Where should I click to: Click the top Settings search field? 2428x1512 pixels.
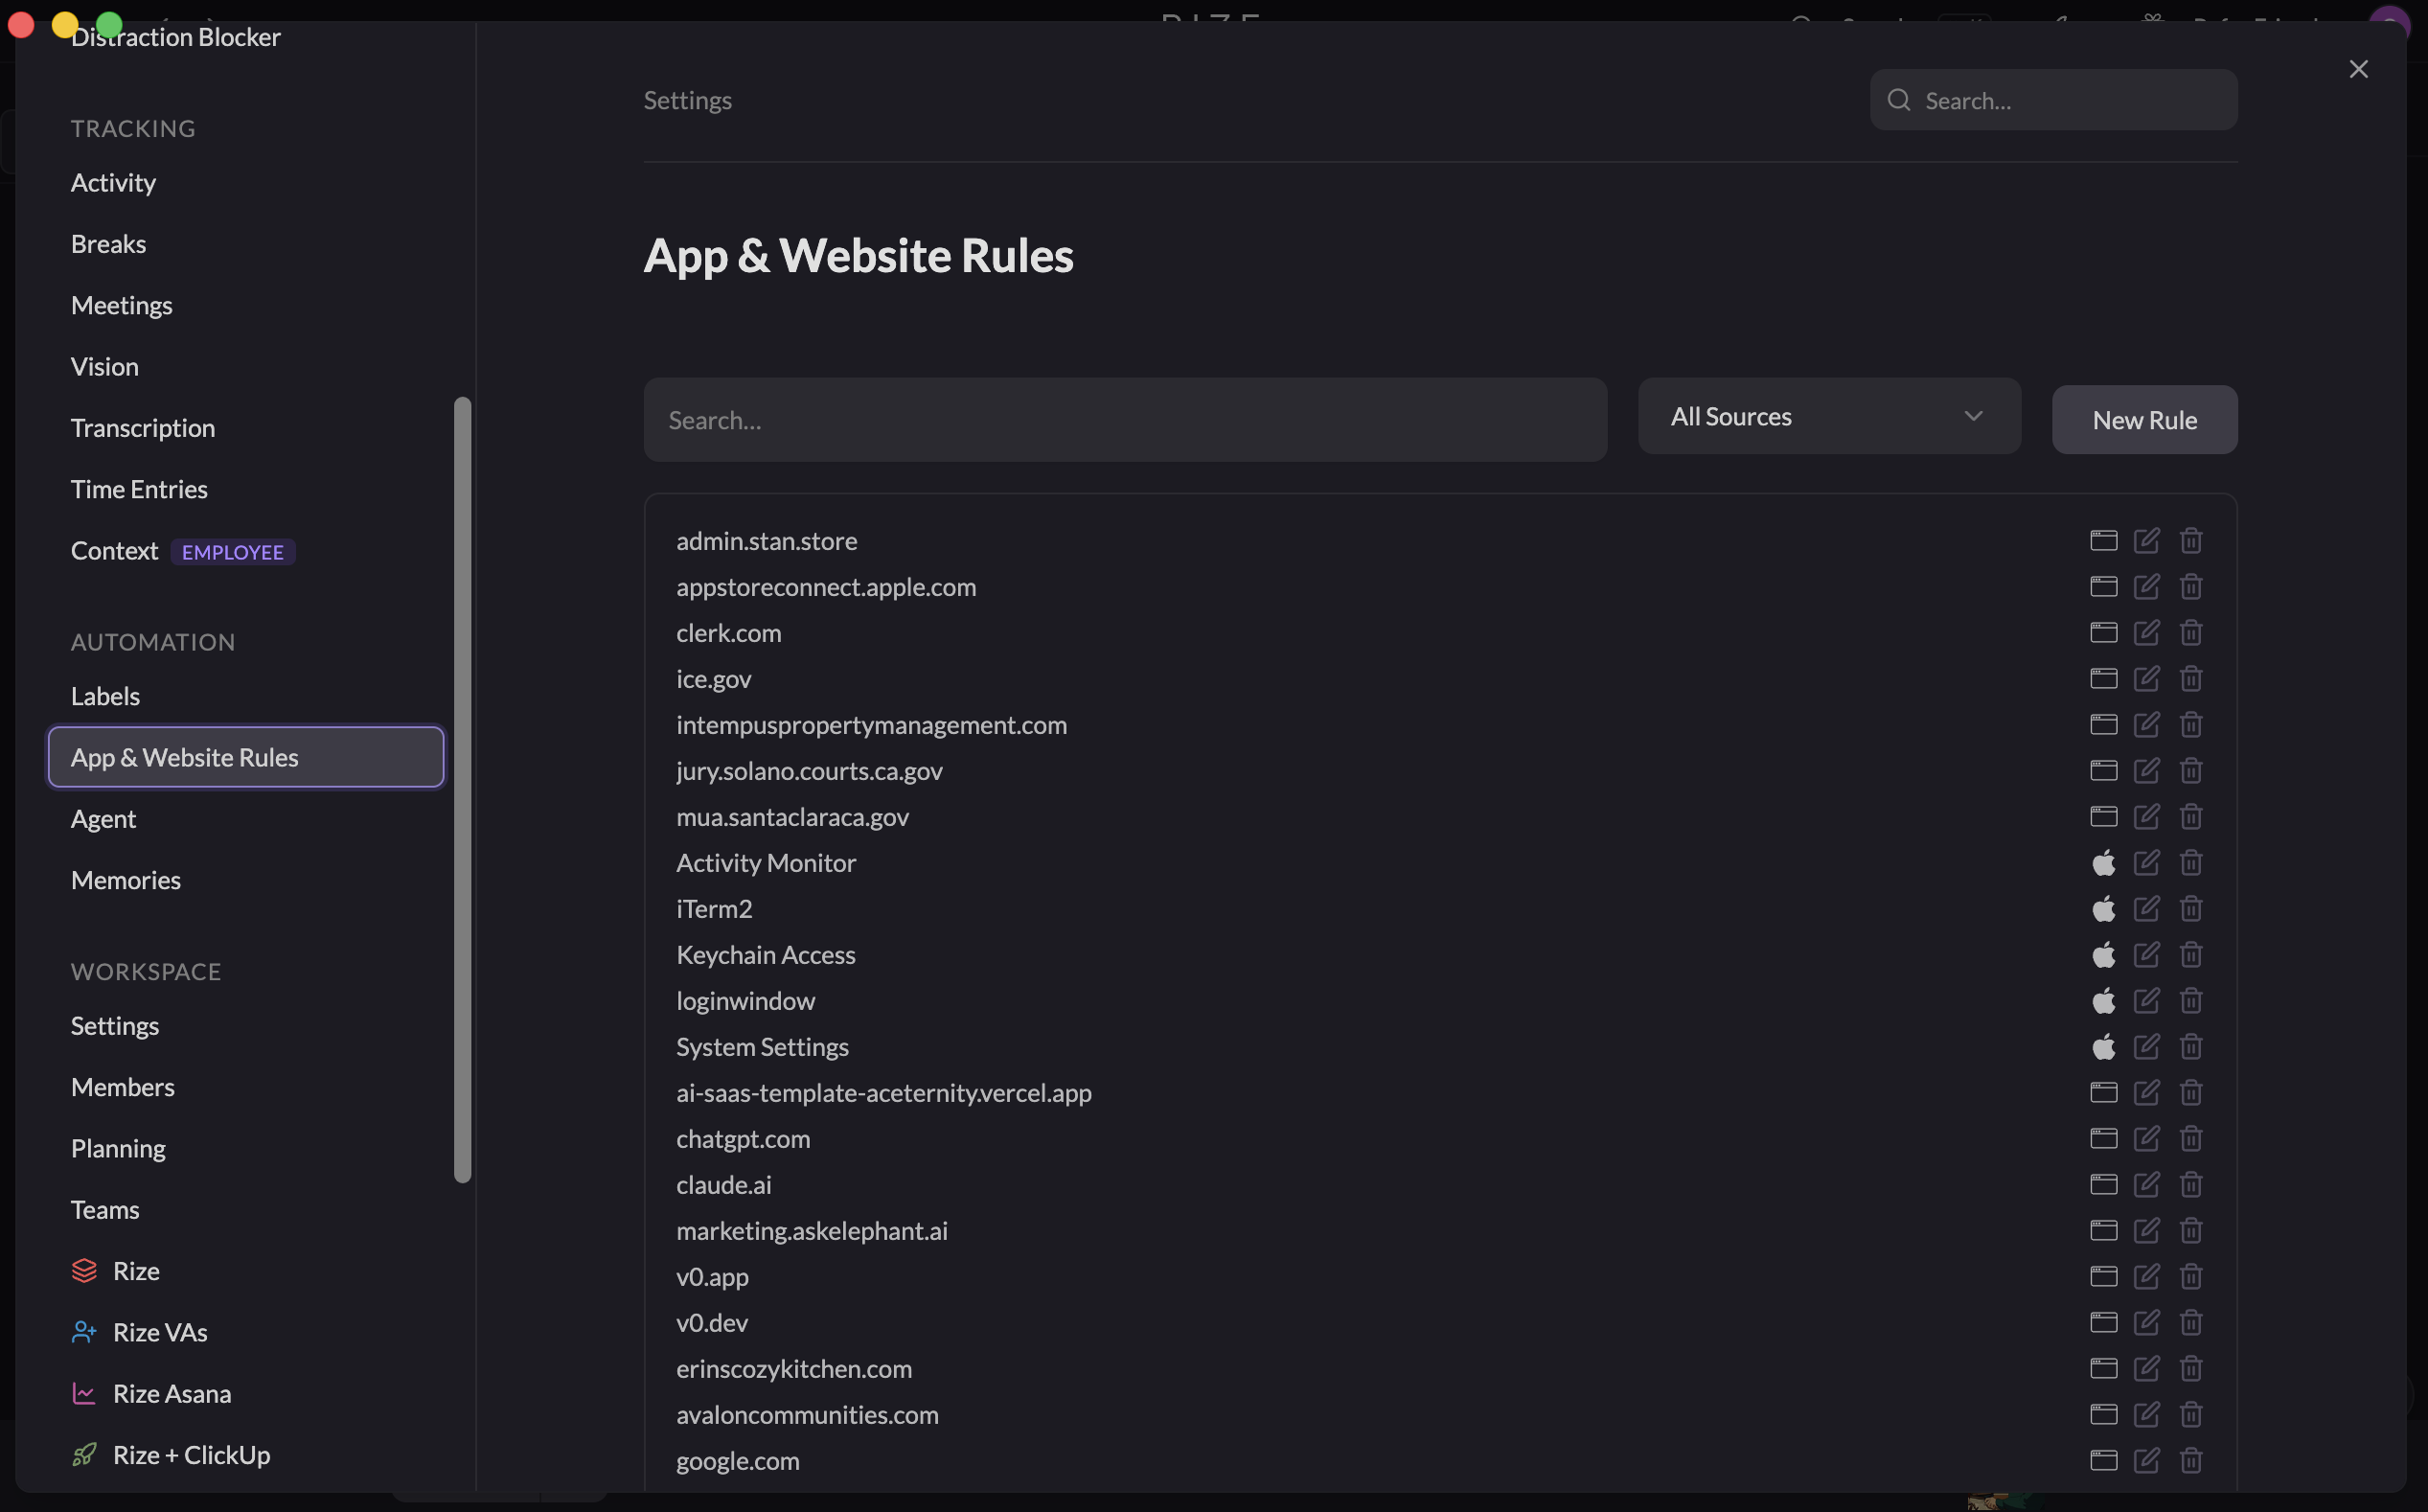point(2053,100)
